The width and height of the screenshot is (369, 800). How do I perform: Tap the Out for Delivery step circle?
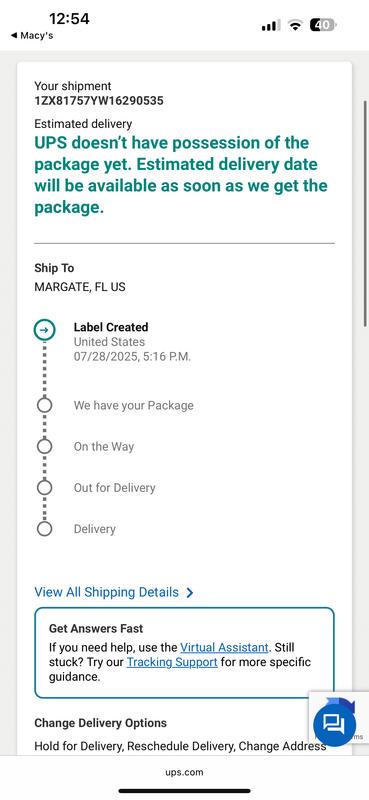(44, 488)
